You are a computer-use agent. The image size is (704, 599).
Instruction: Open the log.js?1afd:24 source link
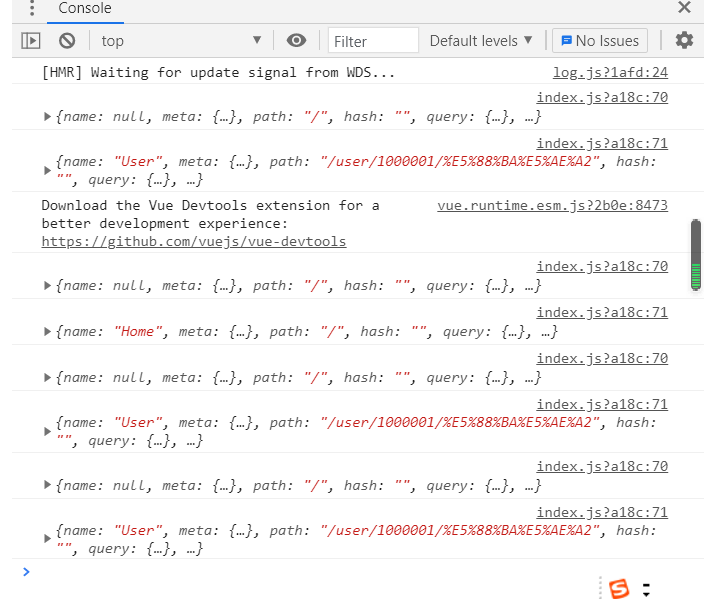coord(610,72)
